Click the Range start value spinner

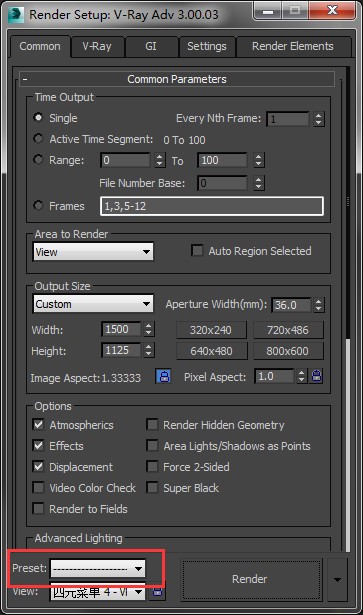[160, 160]
